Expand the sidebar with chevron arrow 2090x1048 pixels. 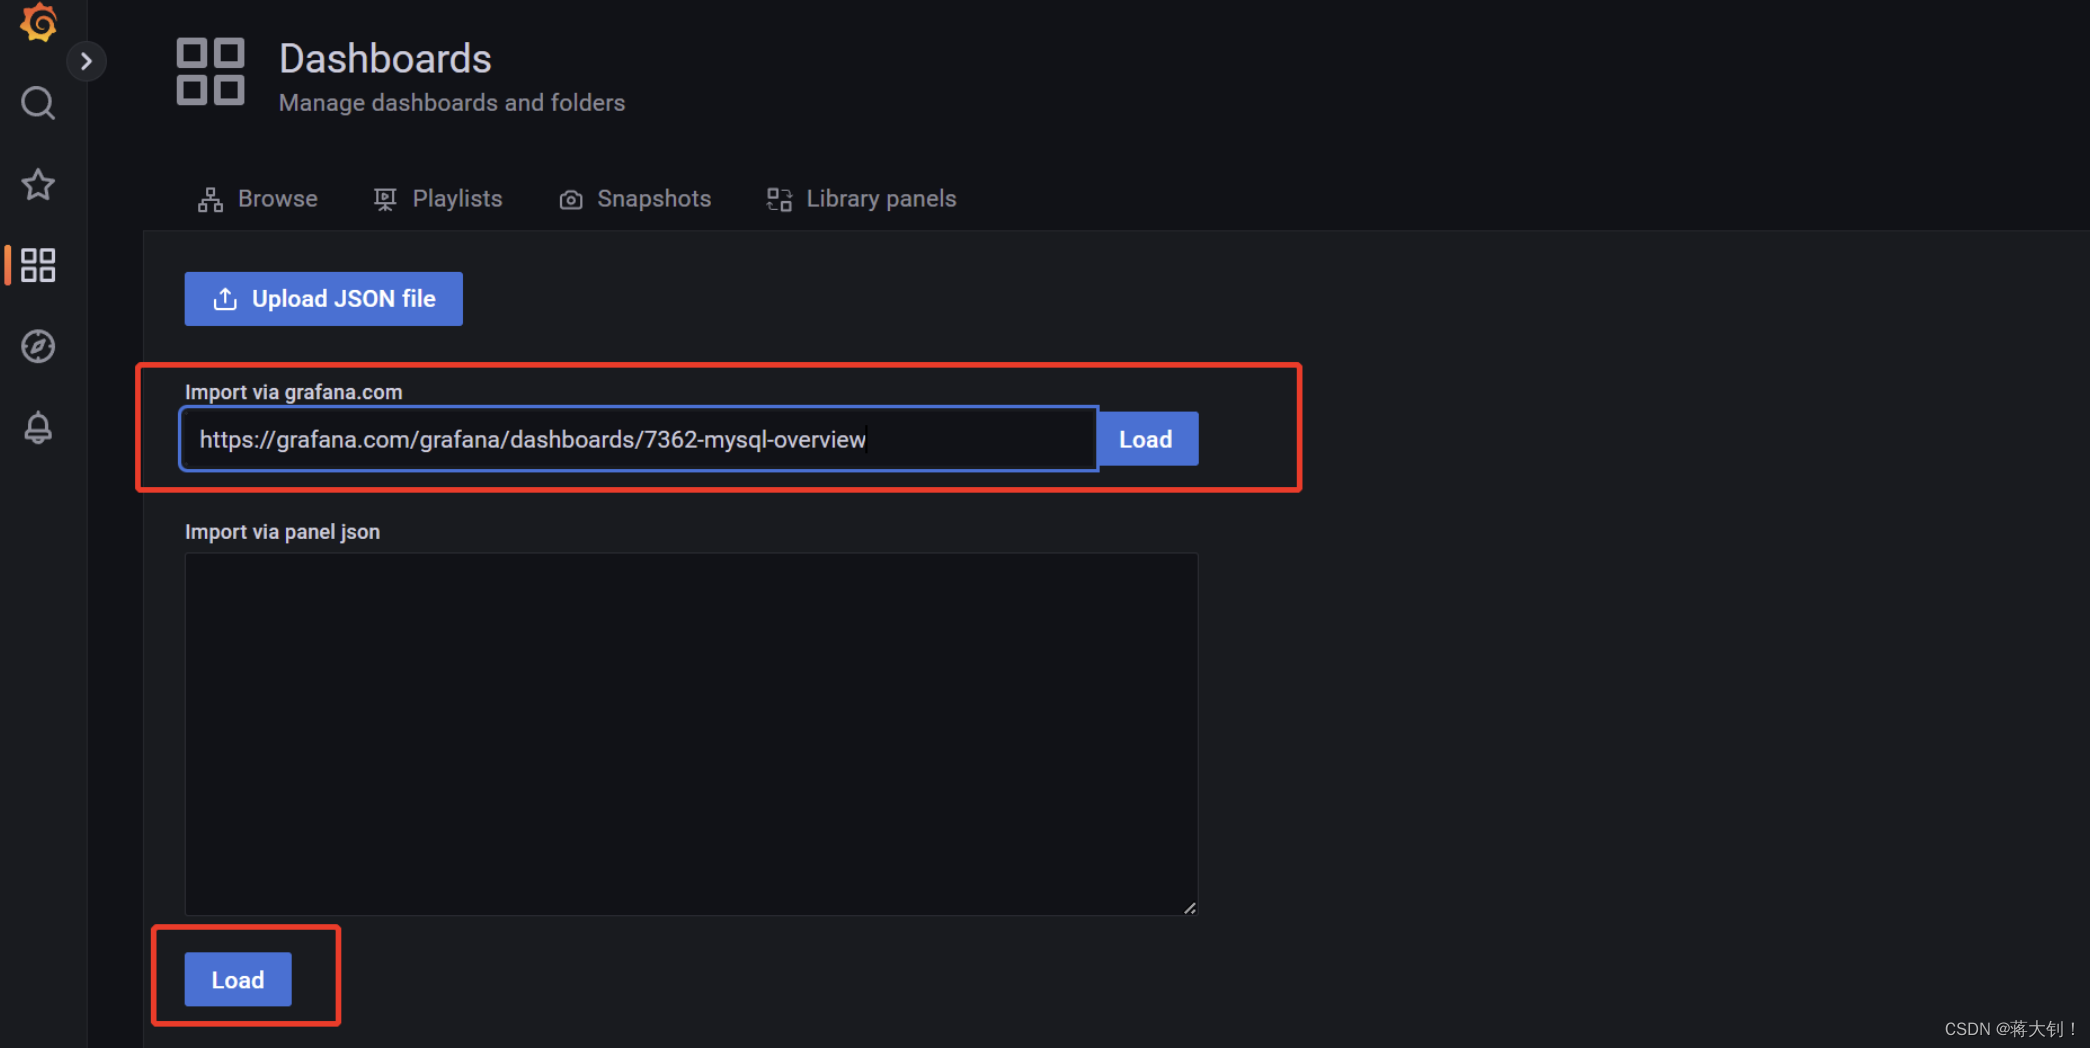(87, 61)
